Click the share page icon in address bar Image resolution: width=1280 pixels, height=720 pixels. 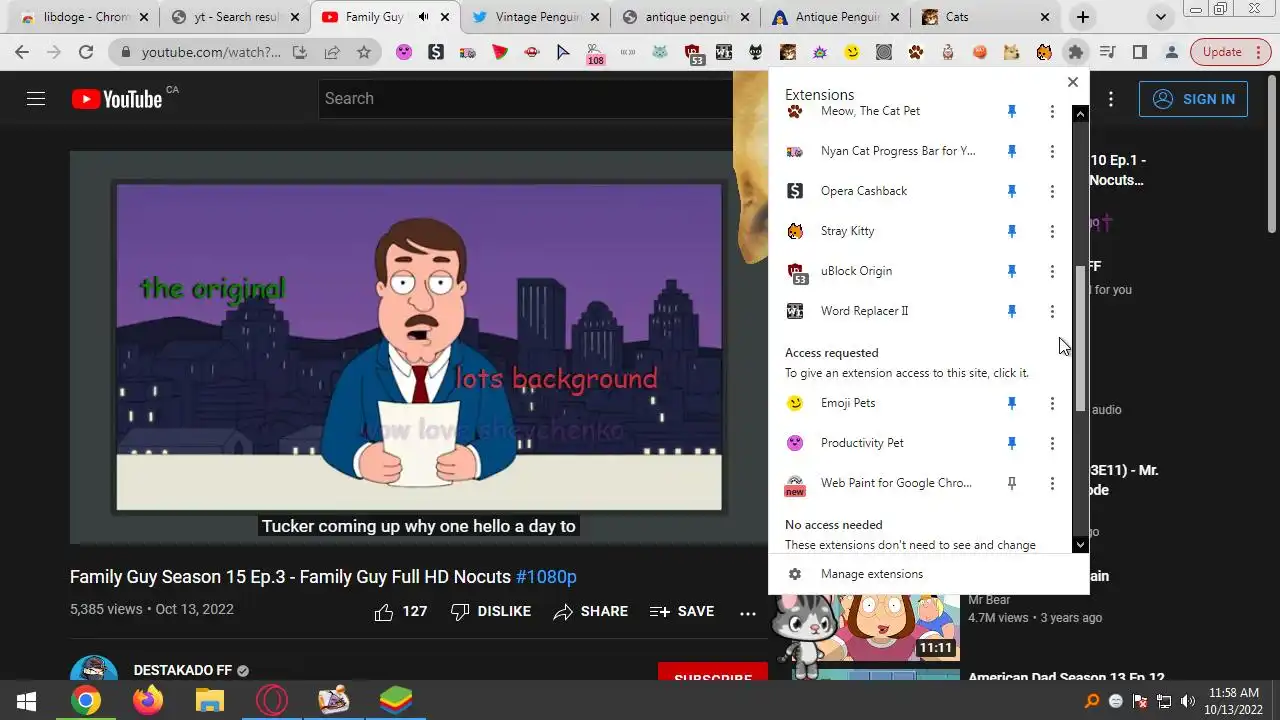332,52
